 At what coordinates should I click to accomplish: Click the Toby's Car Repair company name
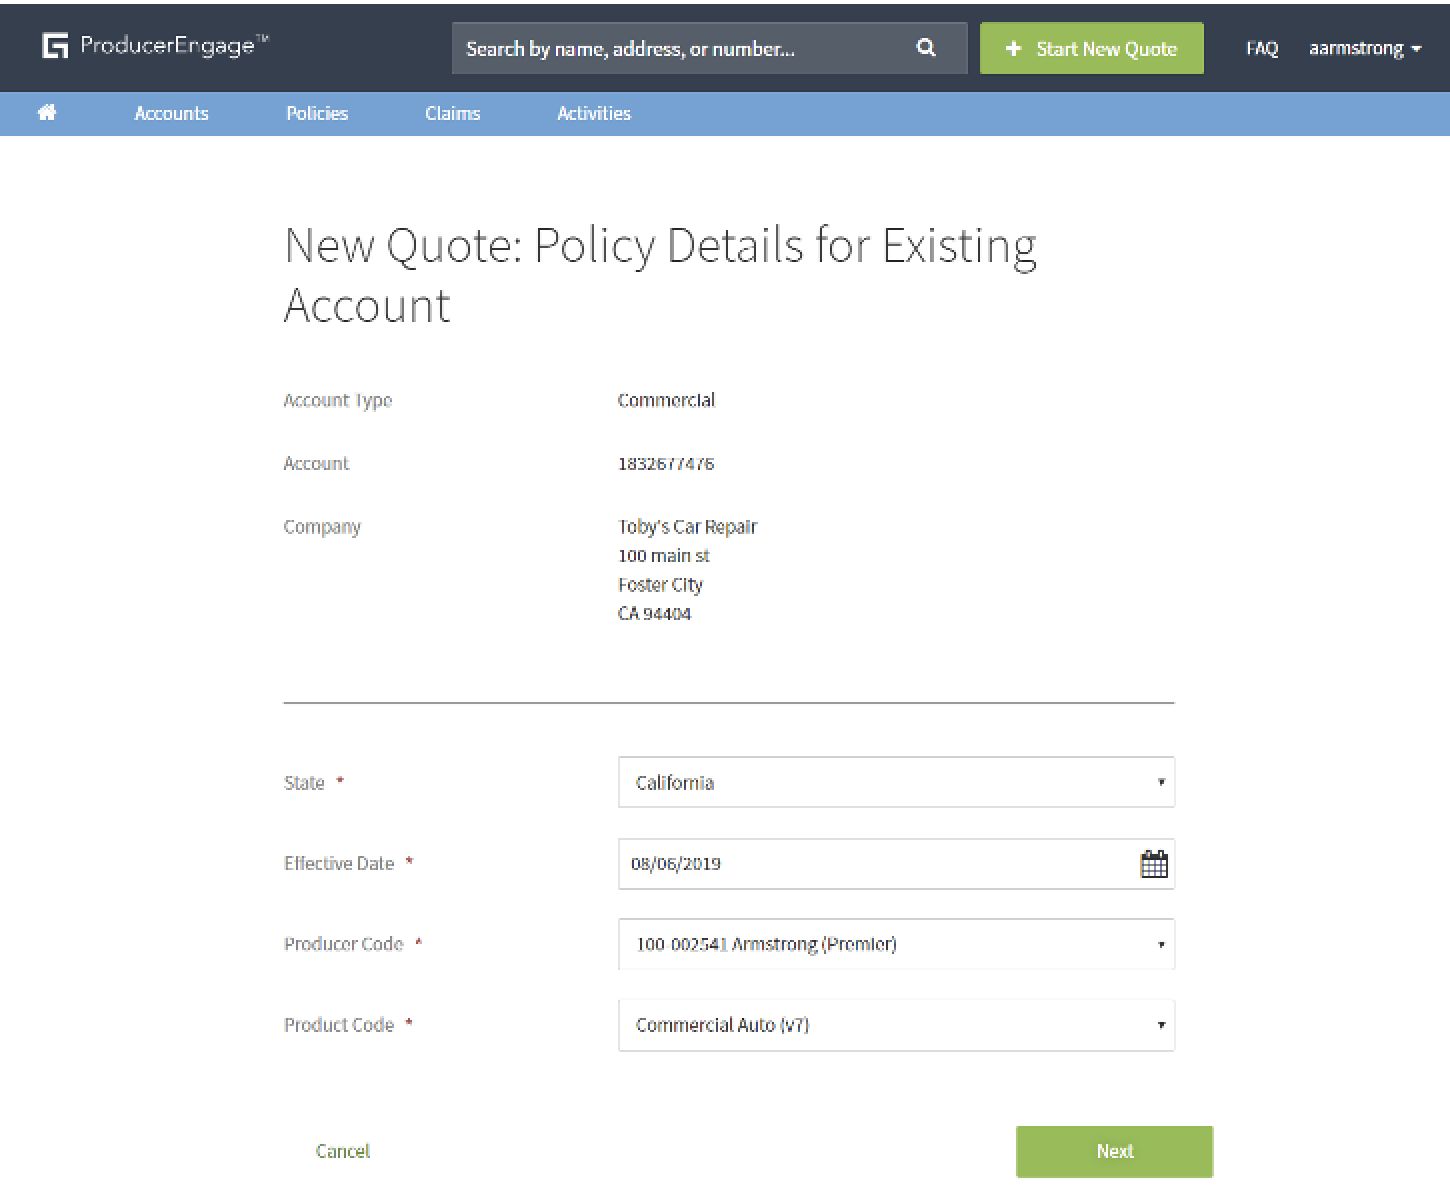pyautogui.click(x=687, y=527)
